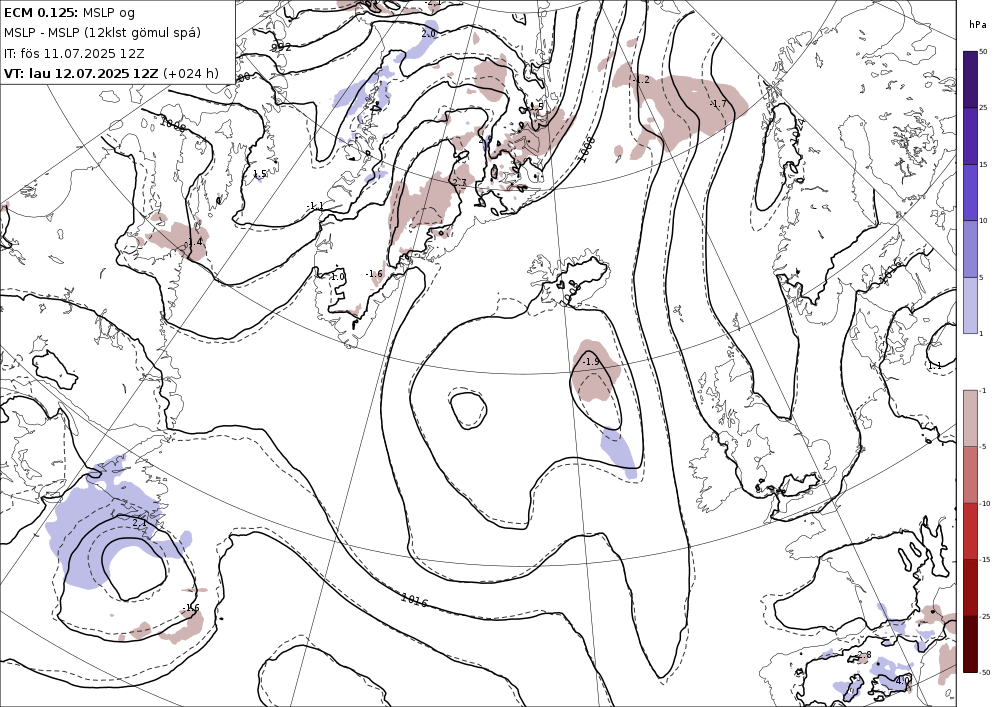Select the '-1.7' value on the pink northeastern area
The height and width of the screenshot is (707, 1000).
click(718, 103)
